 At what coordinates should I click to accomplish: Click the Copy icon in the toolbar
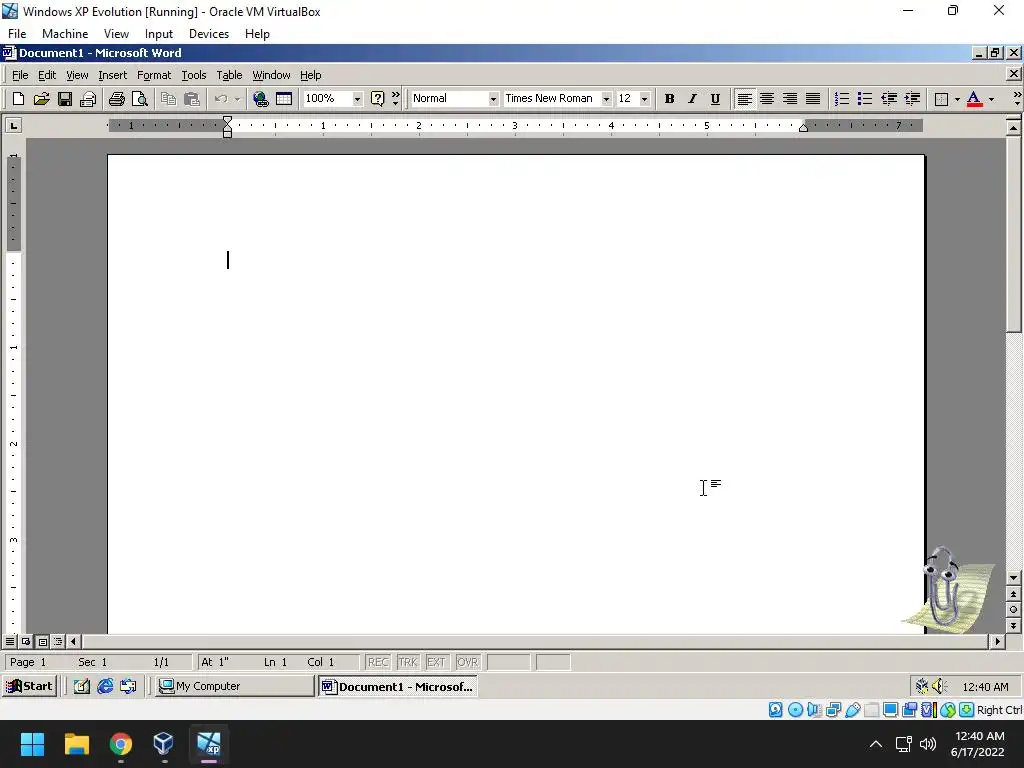tap(168, 99)
